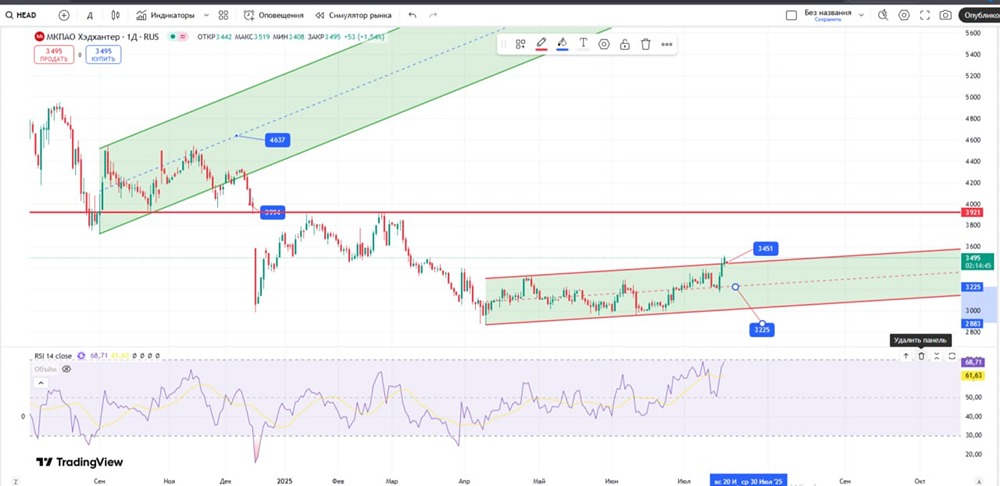This screenshot has height=486, width=1000.
Task: Open the chart layout templates grid icon
Action: point(222,15)
